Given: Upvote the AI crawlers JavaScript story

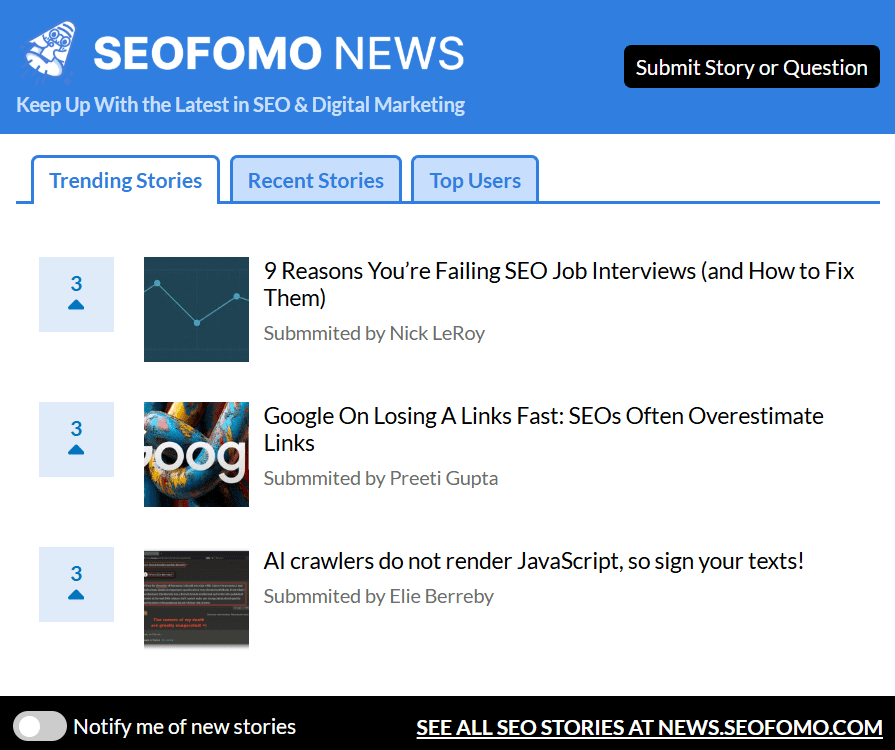Looking at the screenshot, I should pos(76,584).
